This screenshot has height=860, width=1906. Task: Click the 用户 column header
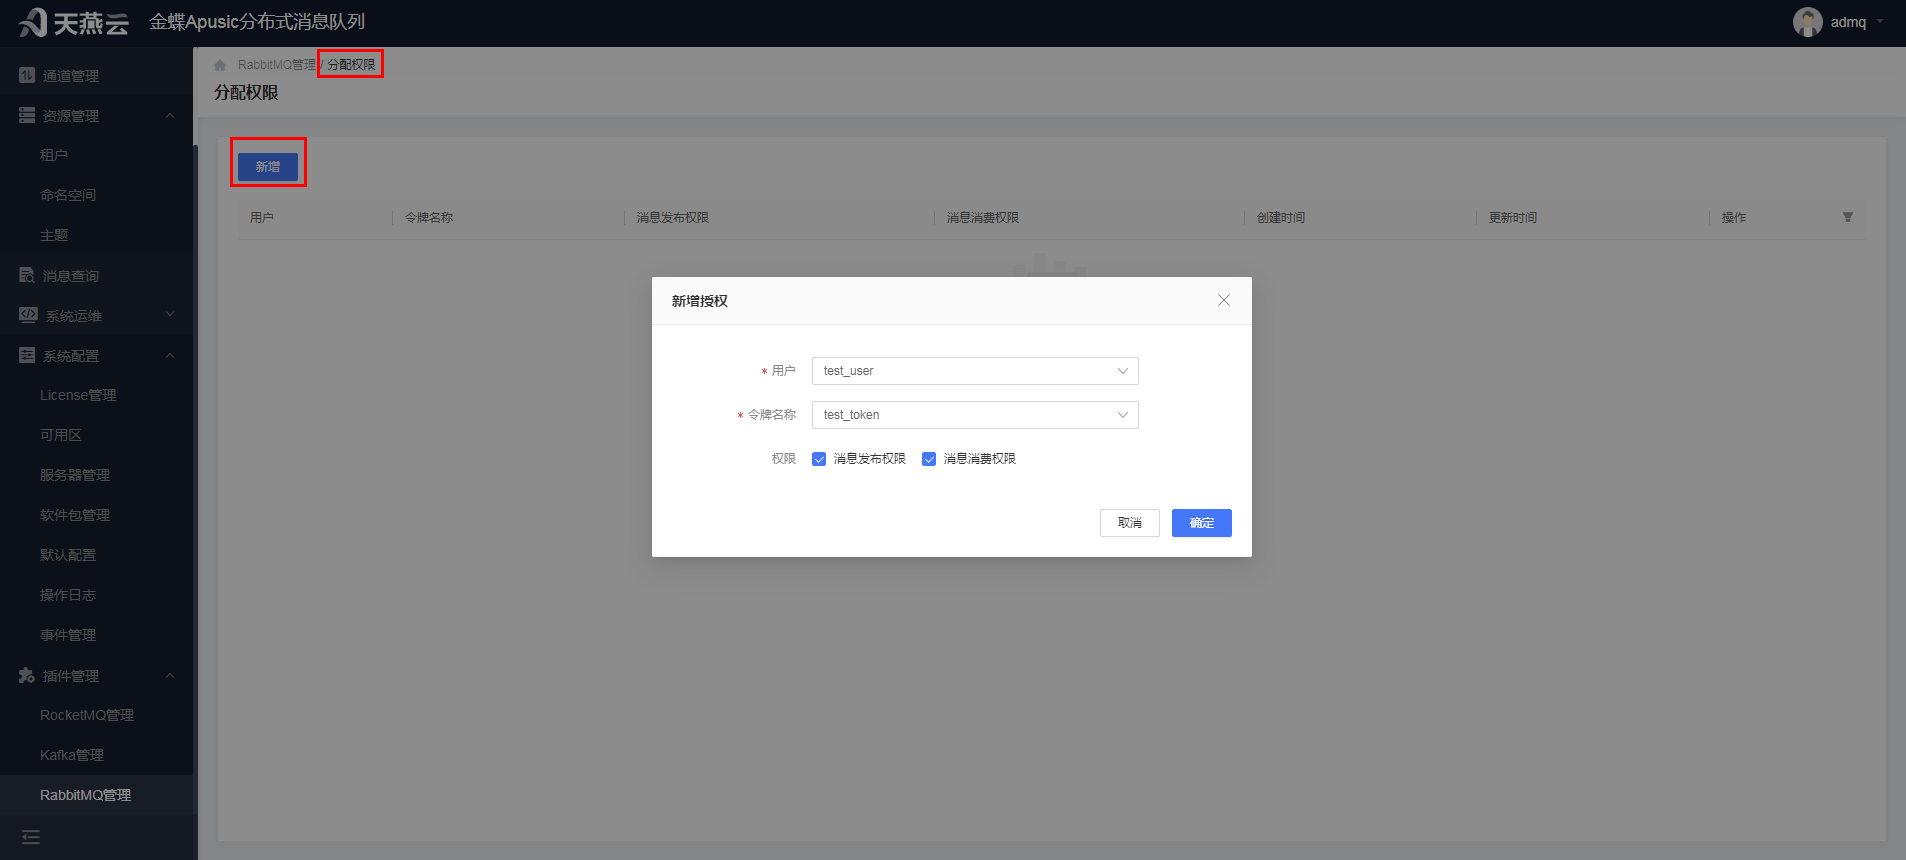point(262,217)
